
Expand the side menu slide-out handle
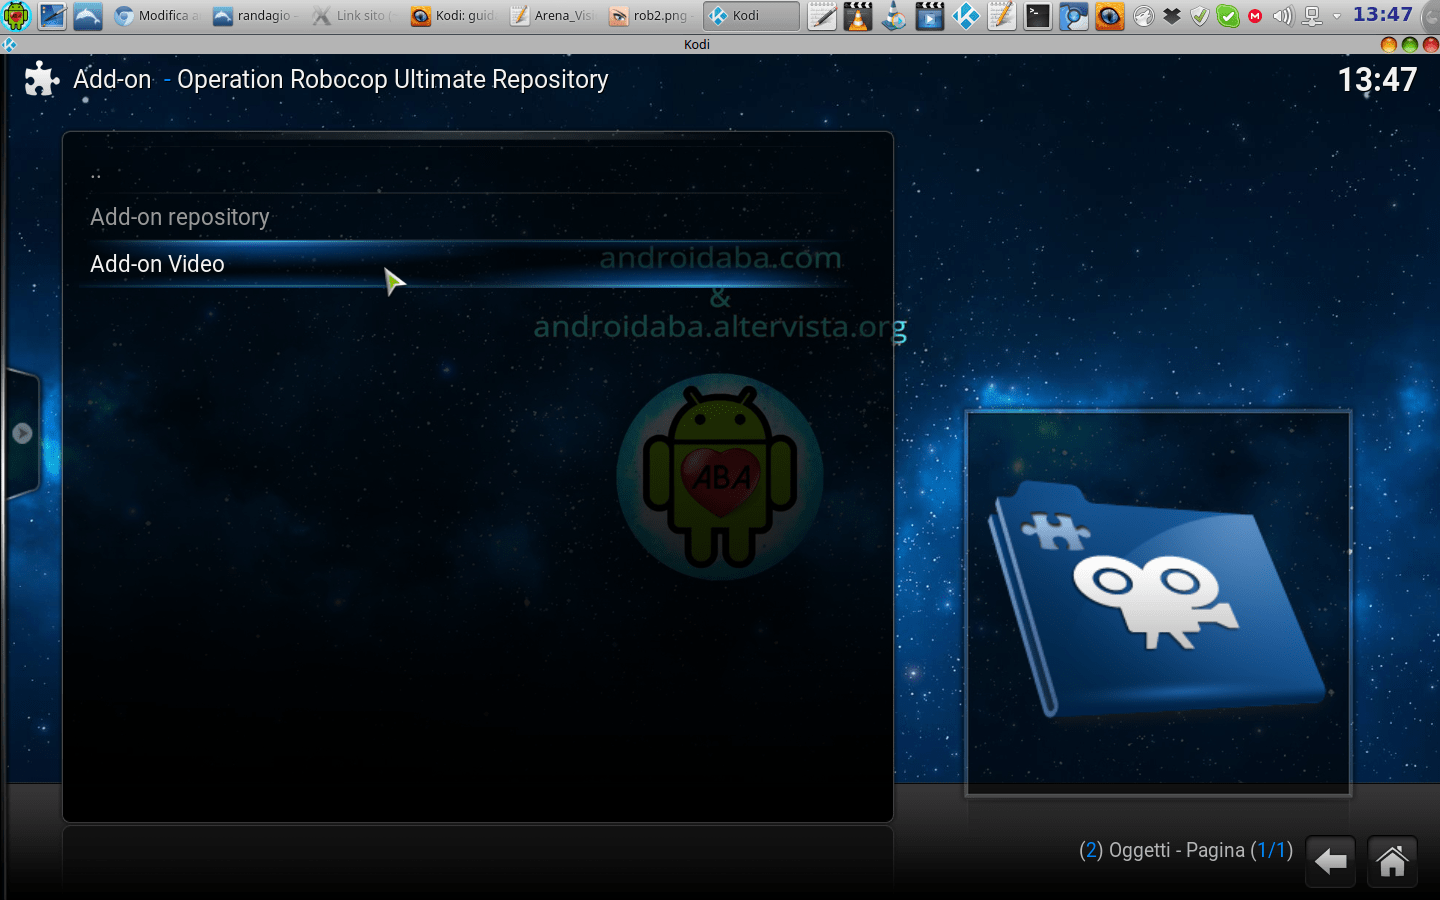(22, 433)
